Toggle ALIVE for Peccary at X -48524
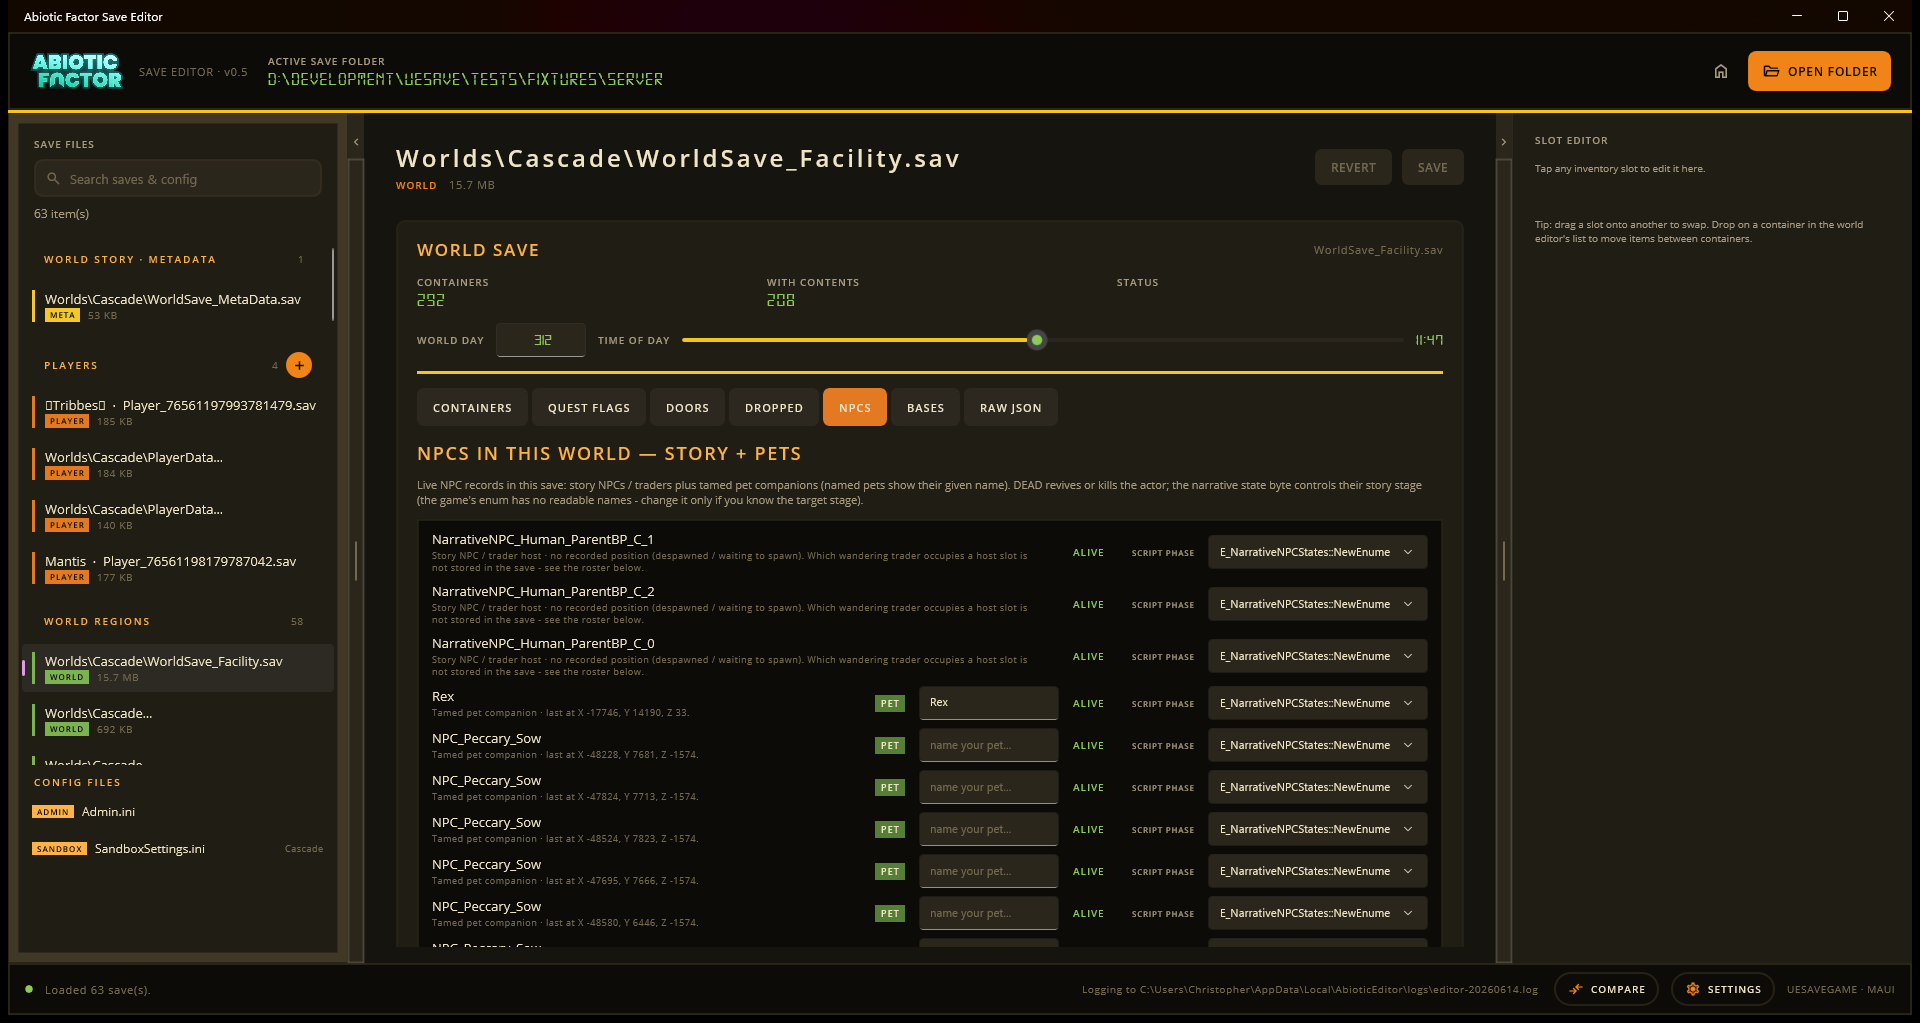 coord(1088,830)
